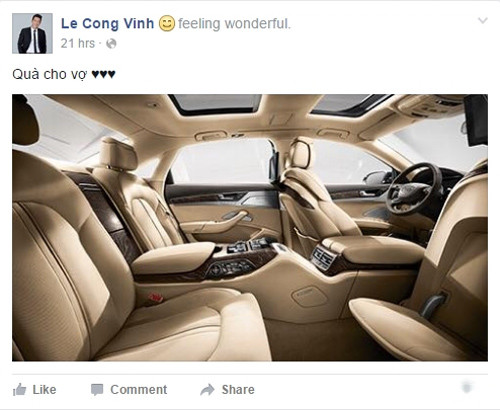Click the smiley feeling emoji
Image resolution: width=500 pixels, height=410 pixels.
(167, 24)
